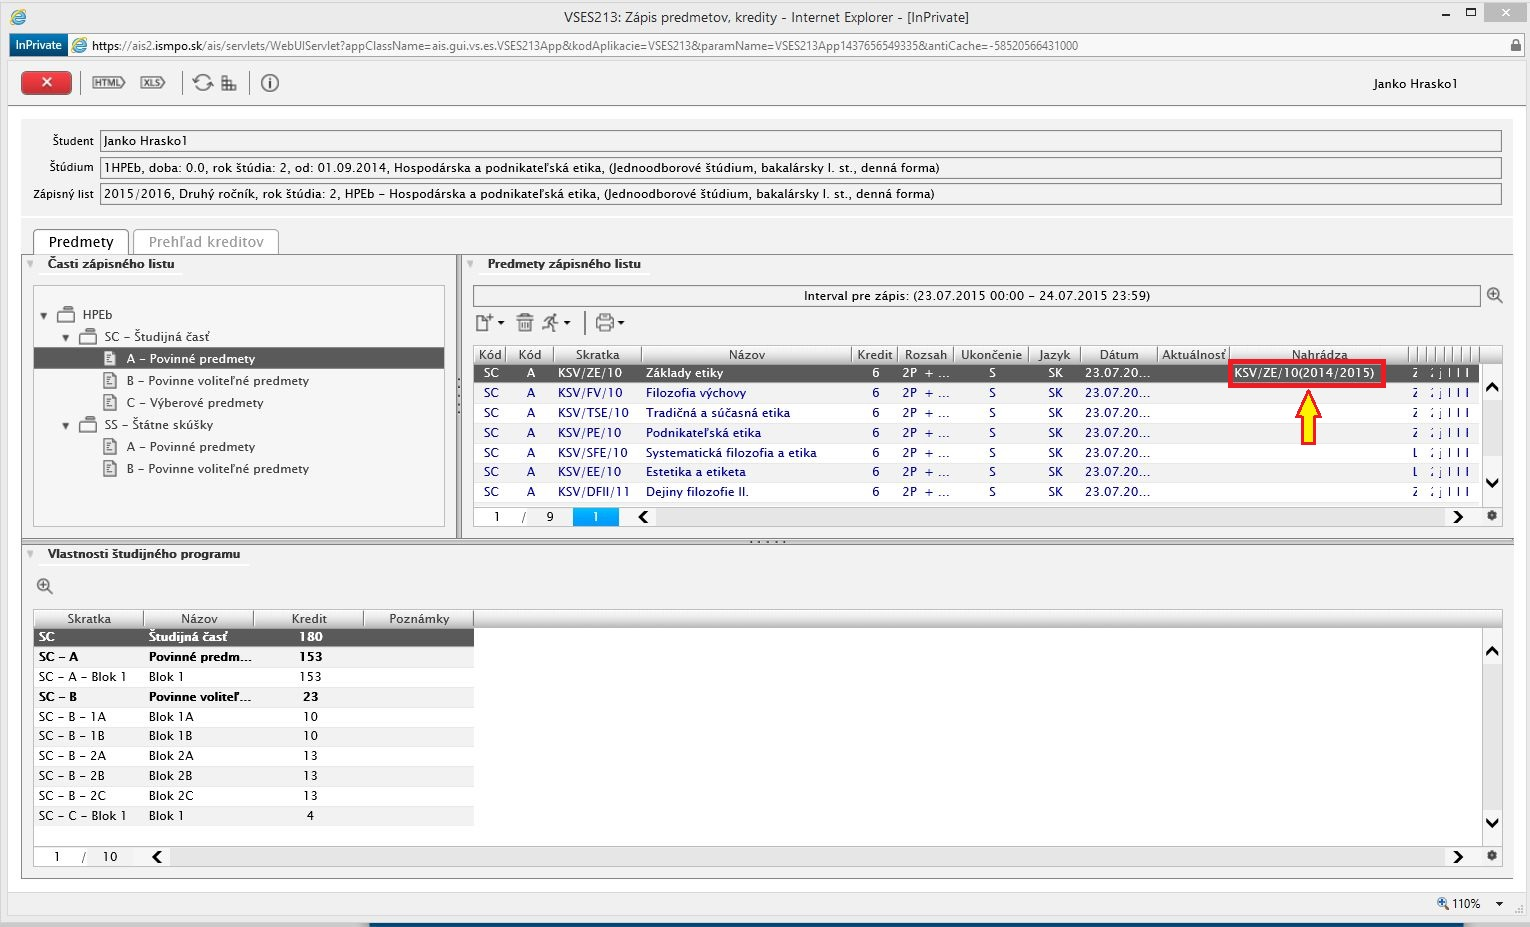Click the running figure action icon

[551, 322]
